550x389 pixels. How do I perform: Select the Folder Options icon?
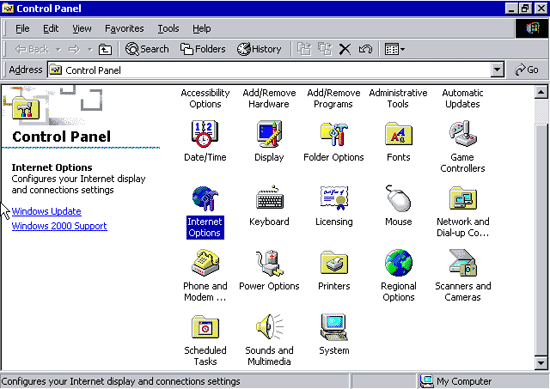tap(334, 134)
